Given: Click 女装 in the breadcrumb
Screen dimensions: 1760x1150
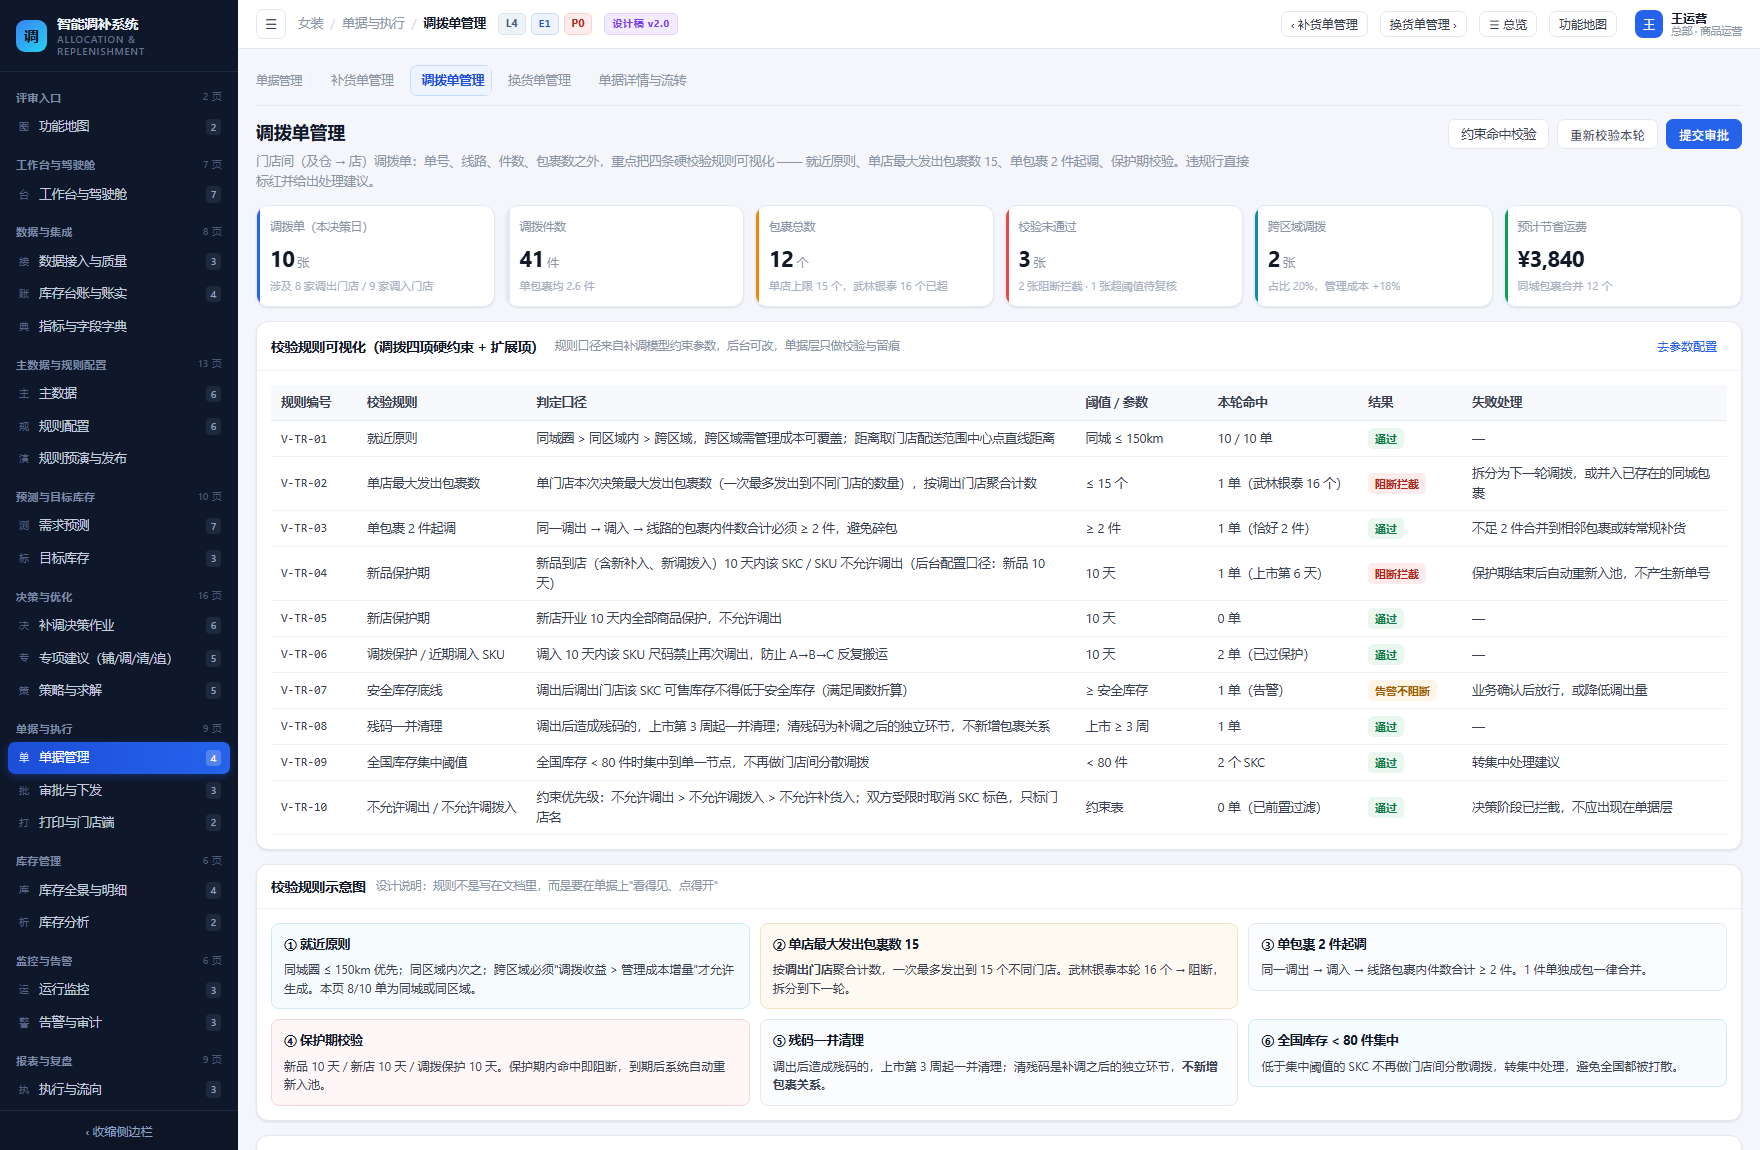Looking at the screenshot, I should click(x=311, y=23).
